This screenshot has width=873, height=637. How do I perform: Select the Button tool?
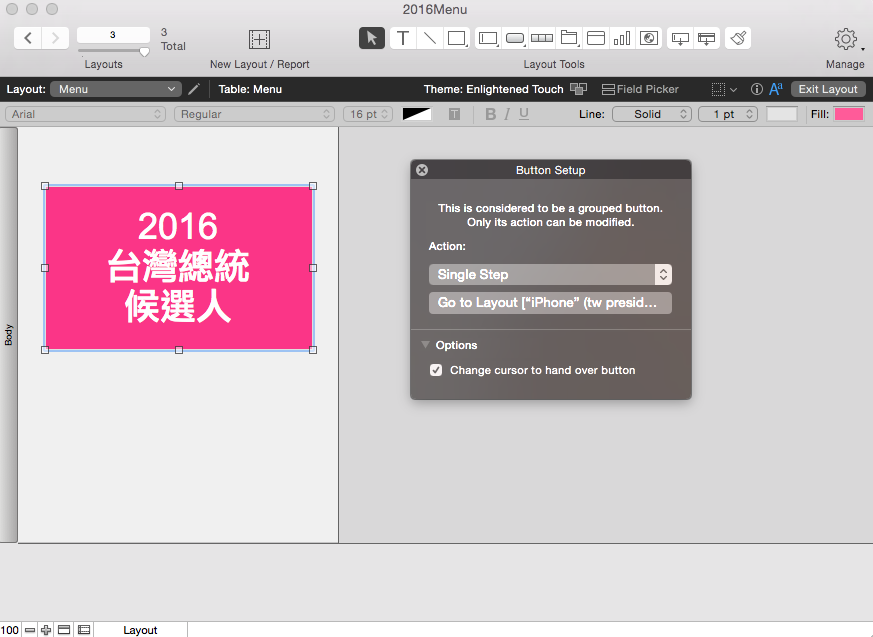(x=515, y=38)
